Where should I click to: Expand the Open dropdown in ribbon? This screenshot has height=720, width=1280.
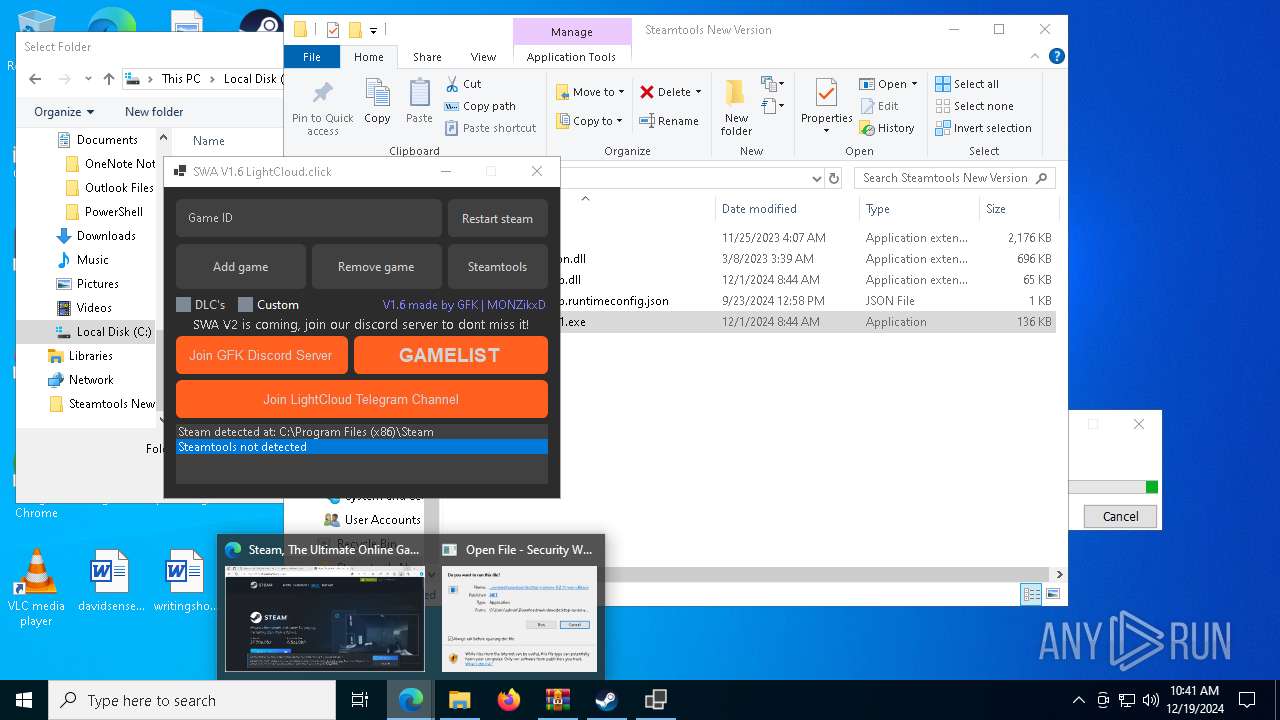(914, 84)
